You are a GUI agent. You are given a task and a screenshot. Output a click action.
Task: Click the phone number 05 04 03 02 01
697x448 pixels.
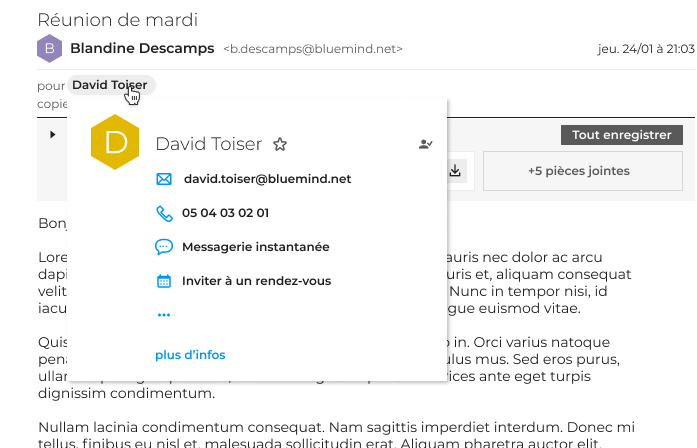coord(225,213)
